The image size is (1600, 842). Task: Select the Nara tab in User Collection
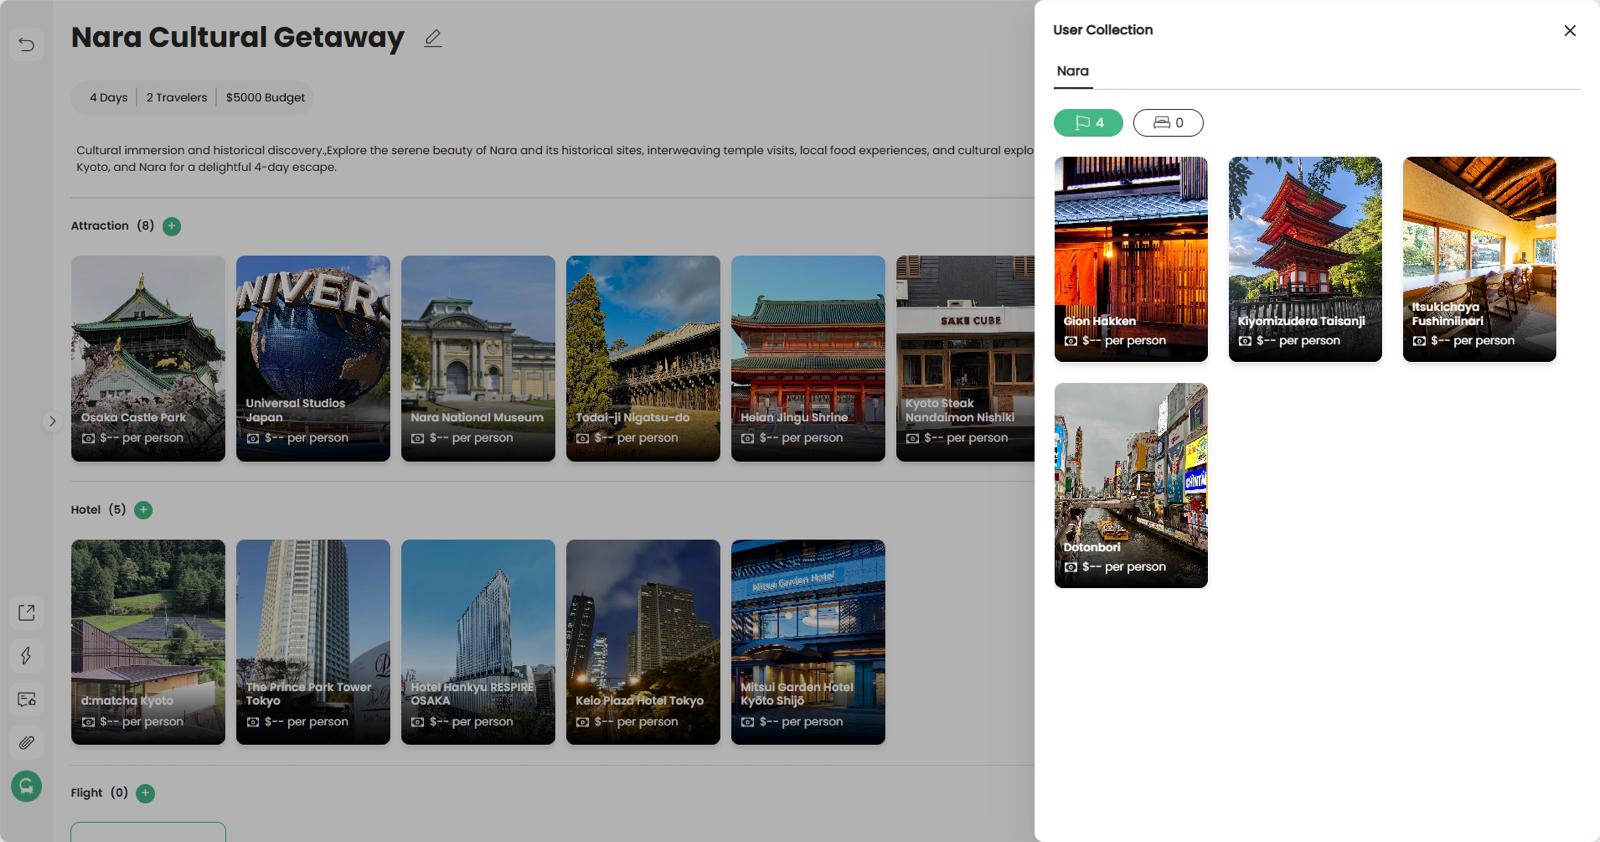point(1073,71)
